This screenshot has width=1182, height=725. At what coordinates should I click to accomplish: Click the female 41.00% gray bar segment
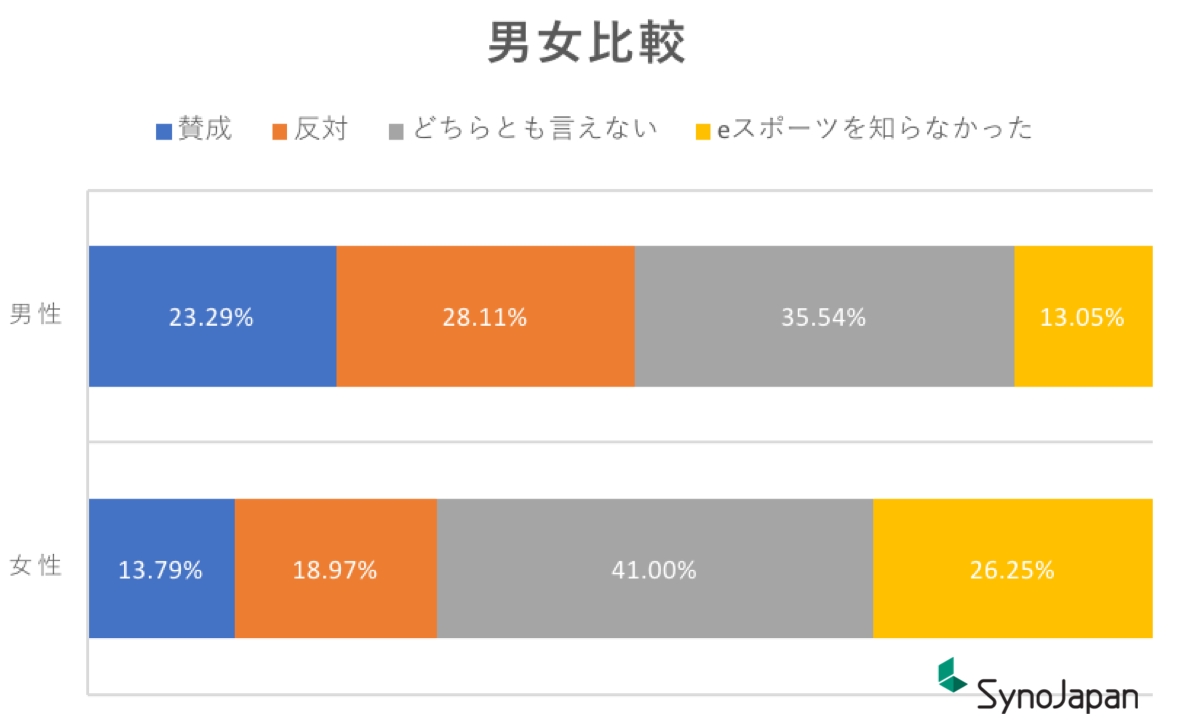[654, 568]
